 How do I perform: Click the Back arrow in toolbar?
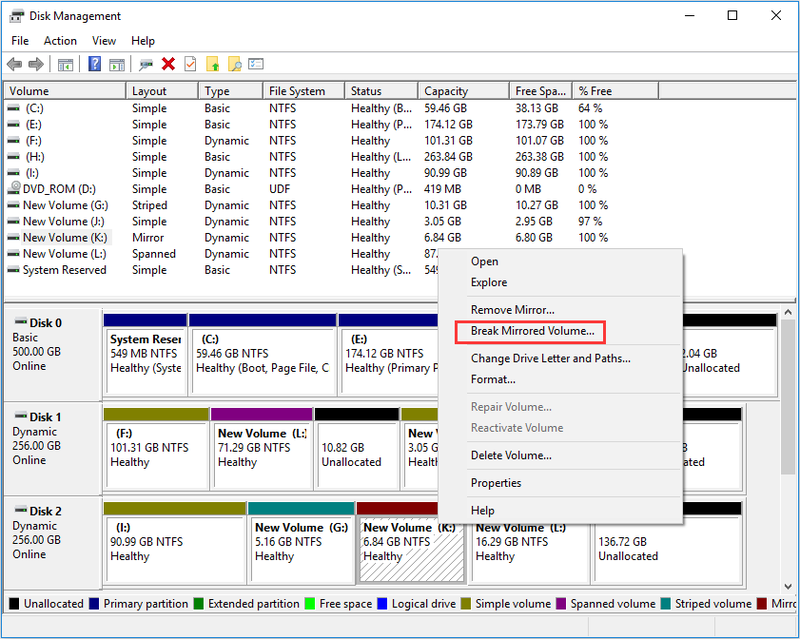coord(14,64)
